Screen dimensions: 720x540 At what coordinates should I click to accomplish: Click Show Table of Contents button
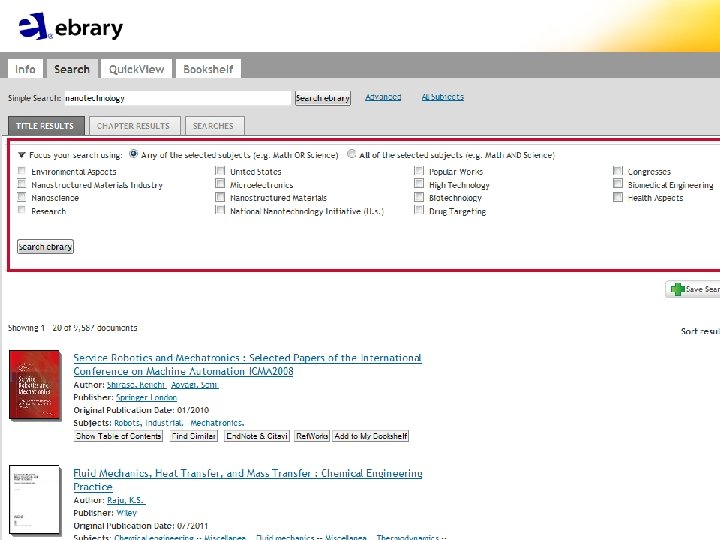(118, 436)
